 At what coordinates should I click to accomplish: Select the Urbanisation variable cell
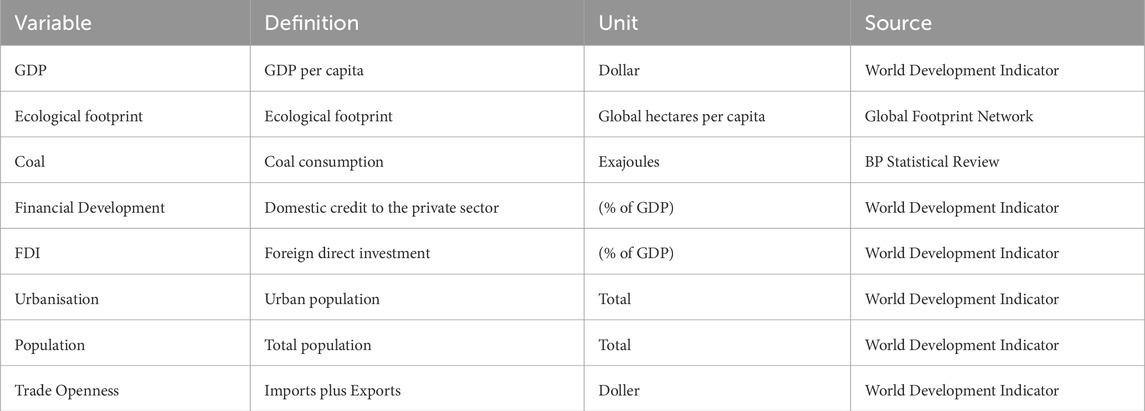tap(125, 299)
